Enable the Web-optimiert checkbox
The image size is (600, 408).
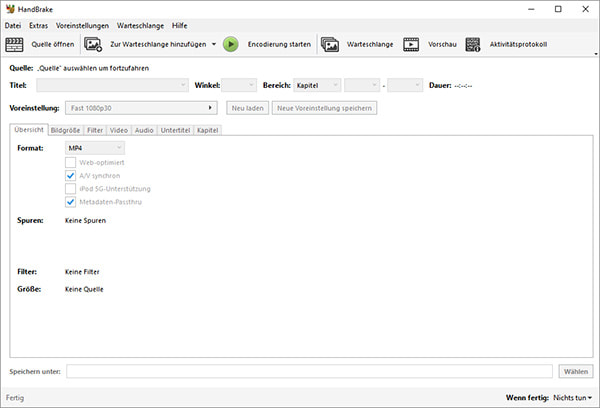pos(70,163)
